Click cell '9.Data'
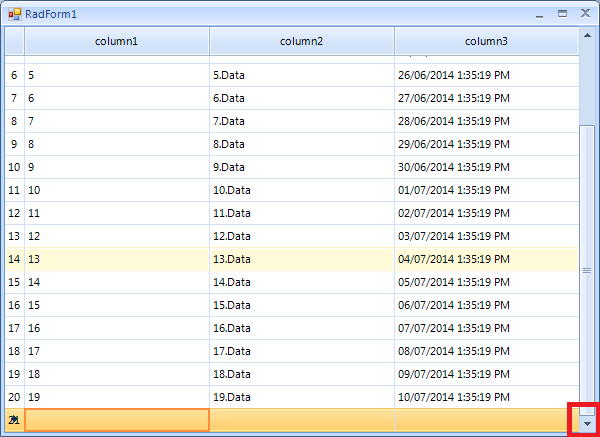 (x=302, y=167)
